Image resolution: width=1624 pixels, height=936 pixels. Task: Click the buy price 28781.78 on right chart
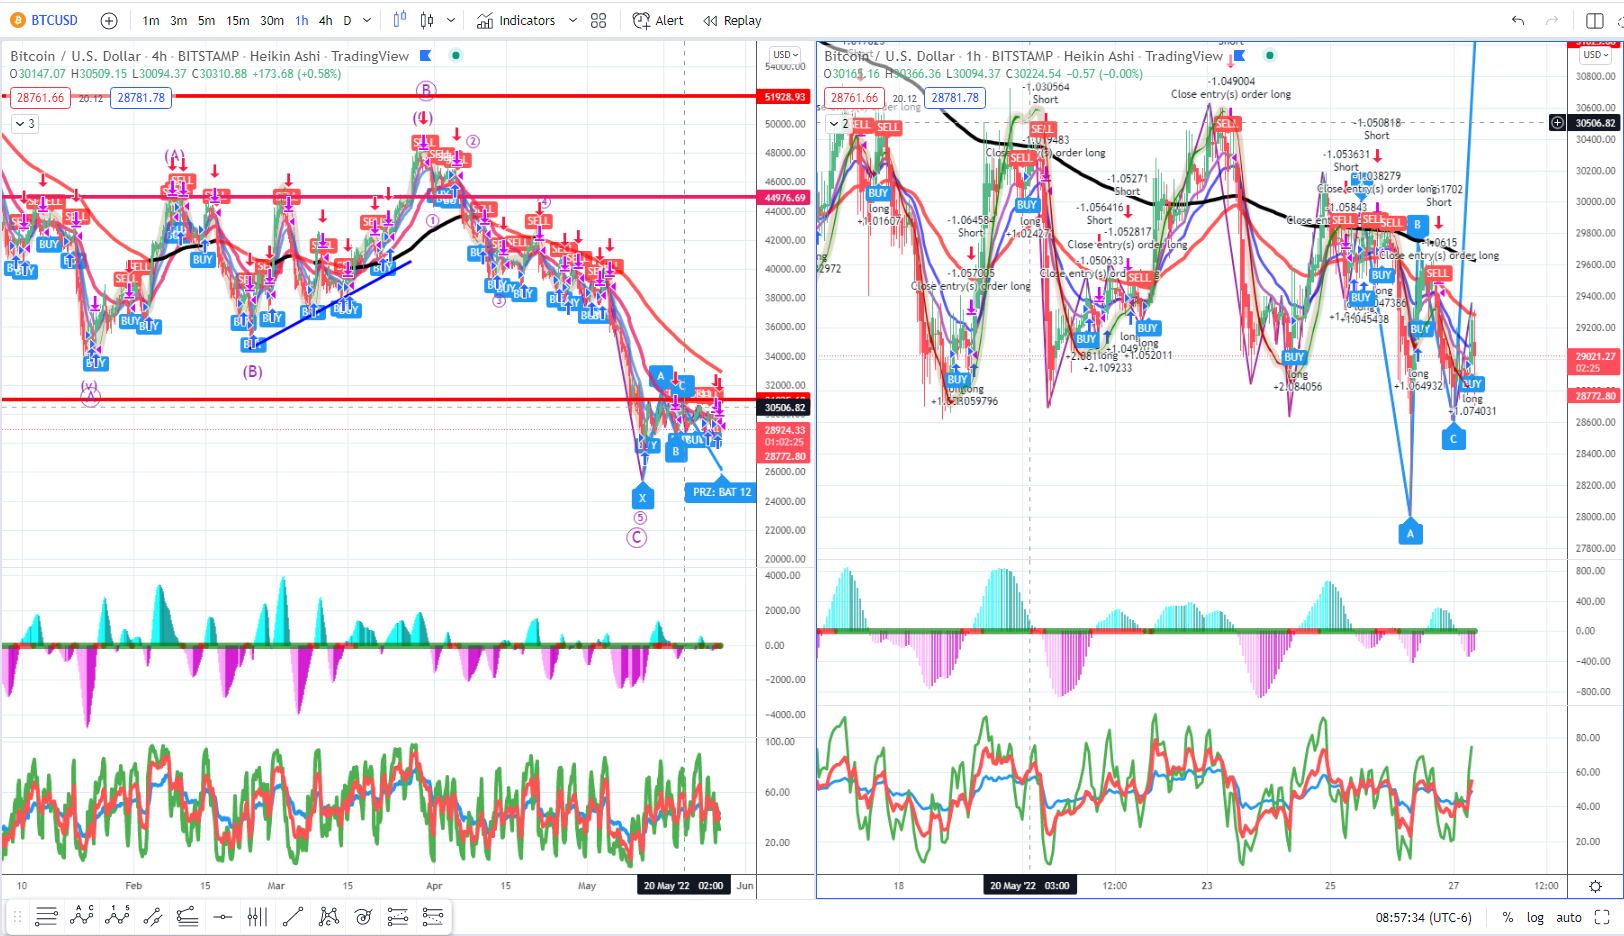[955, 98]
